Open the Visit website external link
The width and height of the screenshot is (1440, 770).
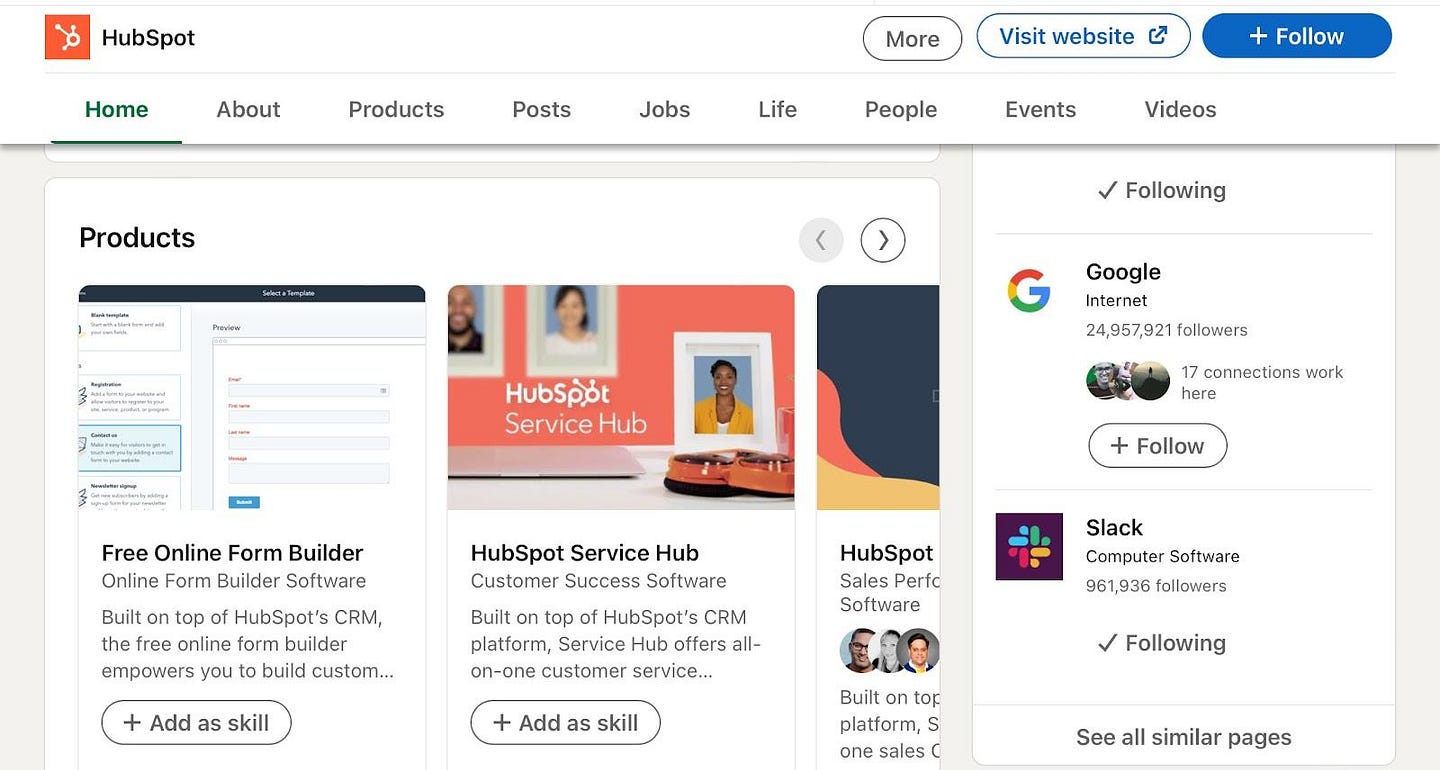pyautogui.click(x=1083, y=36)
